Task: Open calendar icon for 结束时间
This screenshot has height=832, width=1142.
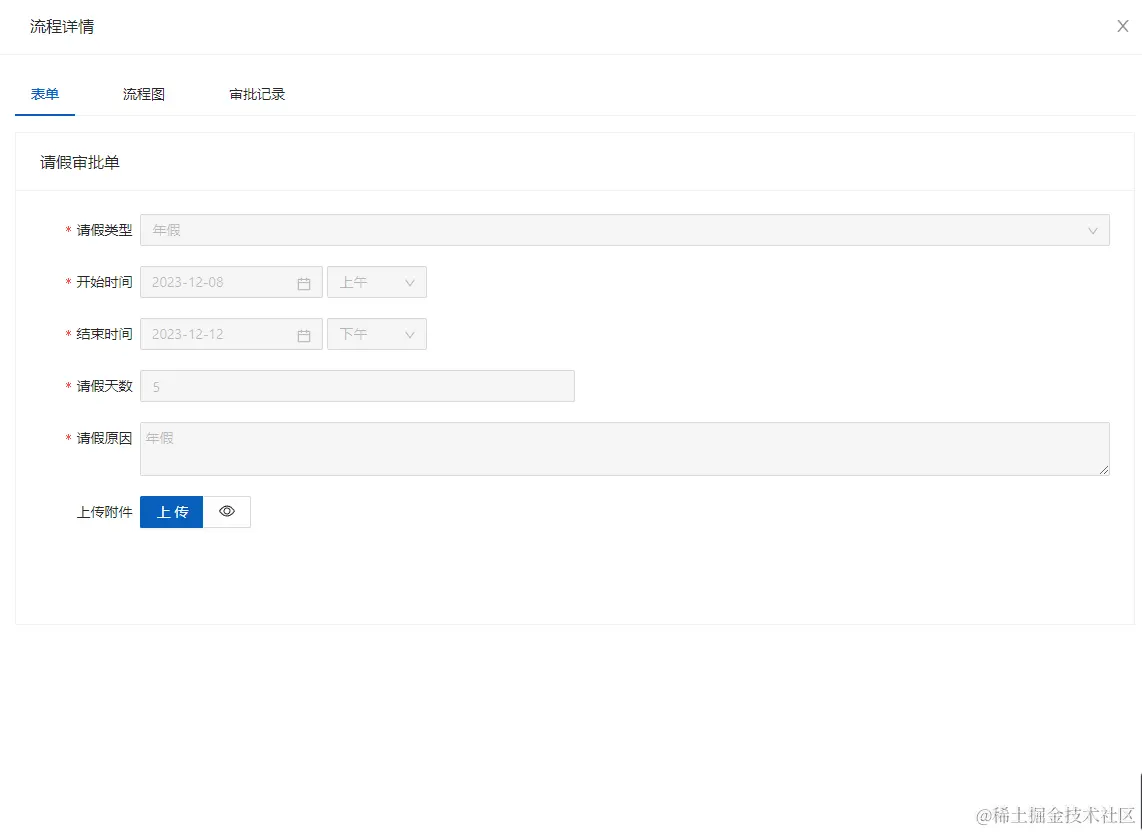Action: pyautogui.click(x=304, y=335)
